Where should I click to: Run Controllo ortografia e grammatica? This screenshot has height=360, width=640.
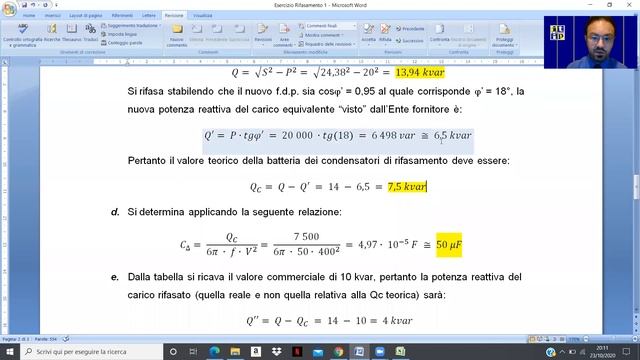point(23,35)
